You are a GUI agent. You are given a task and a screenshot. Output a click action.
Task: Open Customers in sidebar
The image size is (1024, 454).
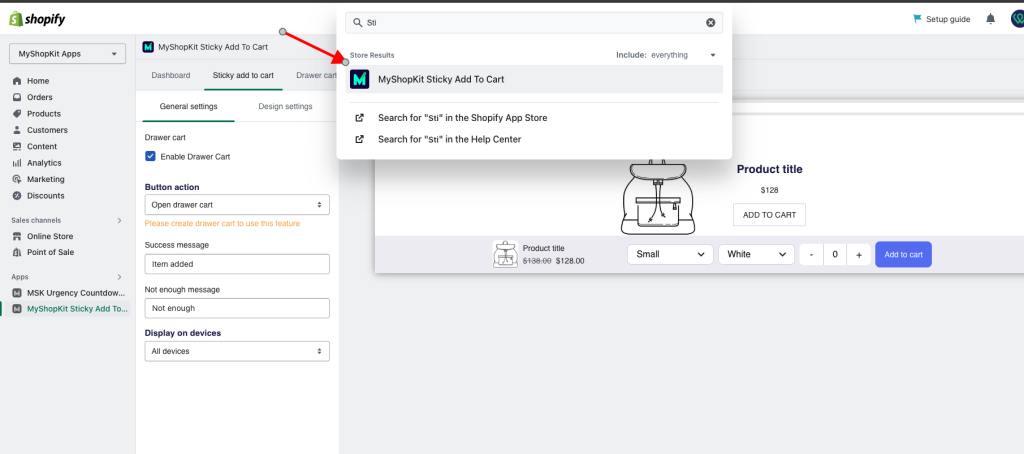click(x=47, y=130)
